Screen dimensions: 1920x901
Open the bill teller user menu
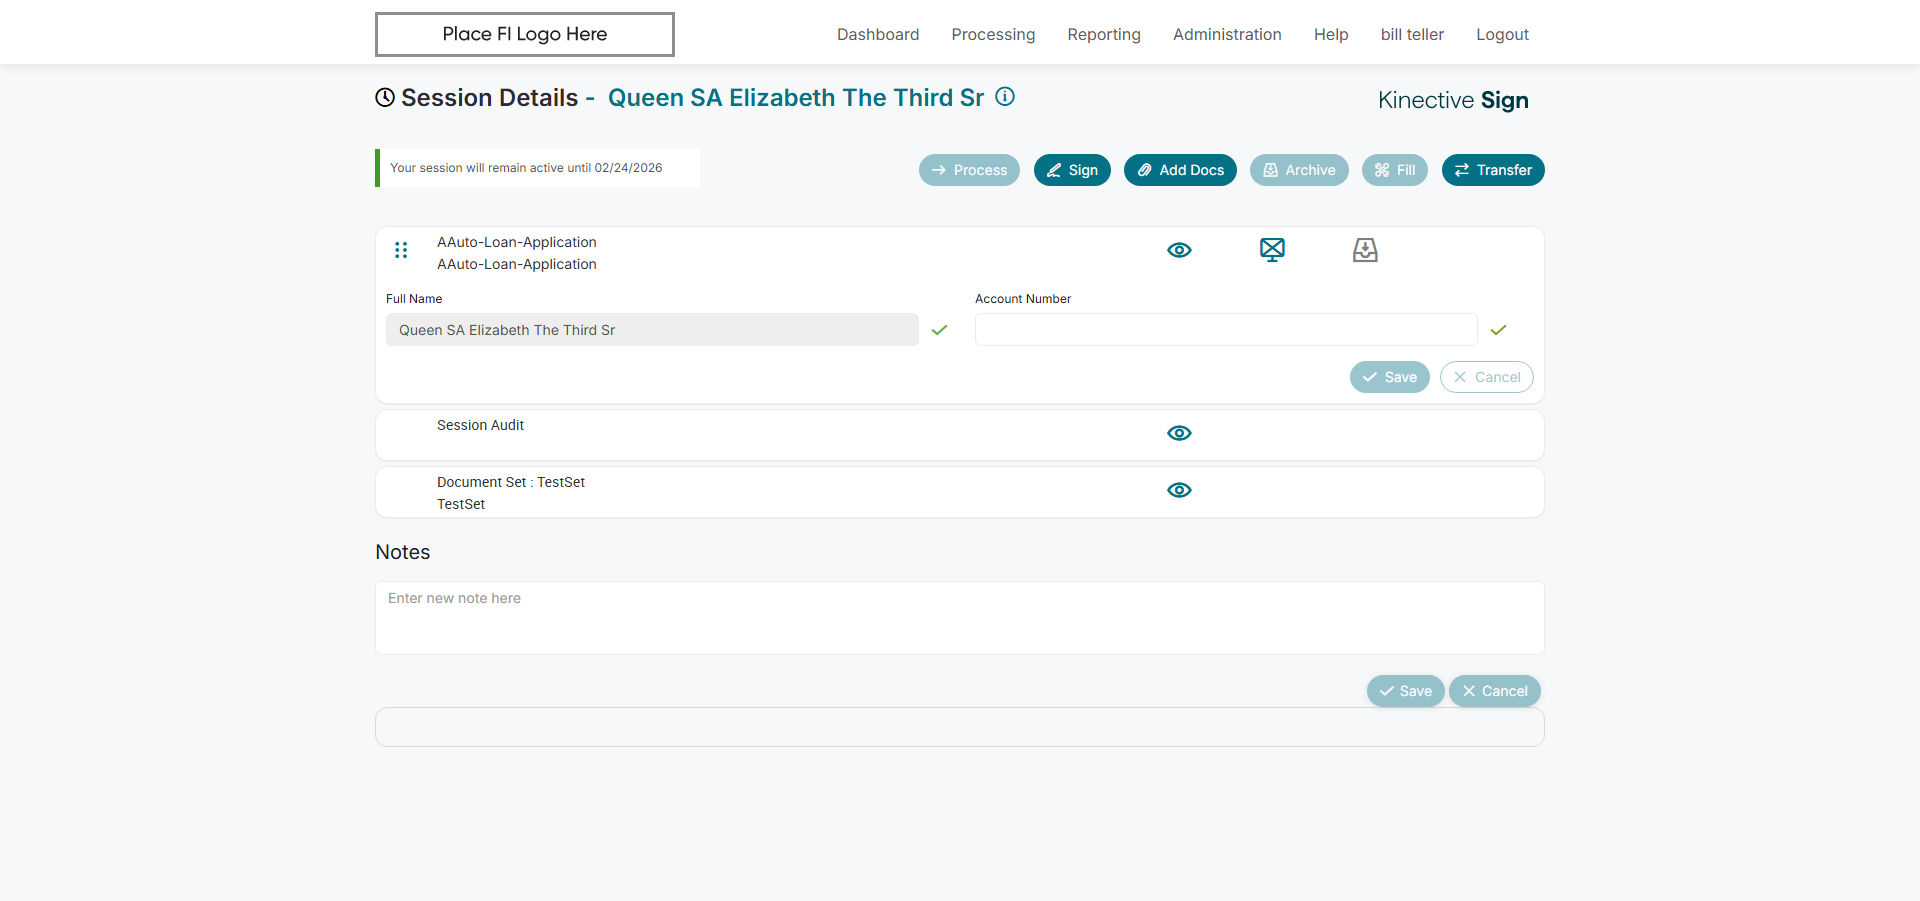(x=1412, y=34)
